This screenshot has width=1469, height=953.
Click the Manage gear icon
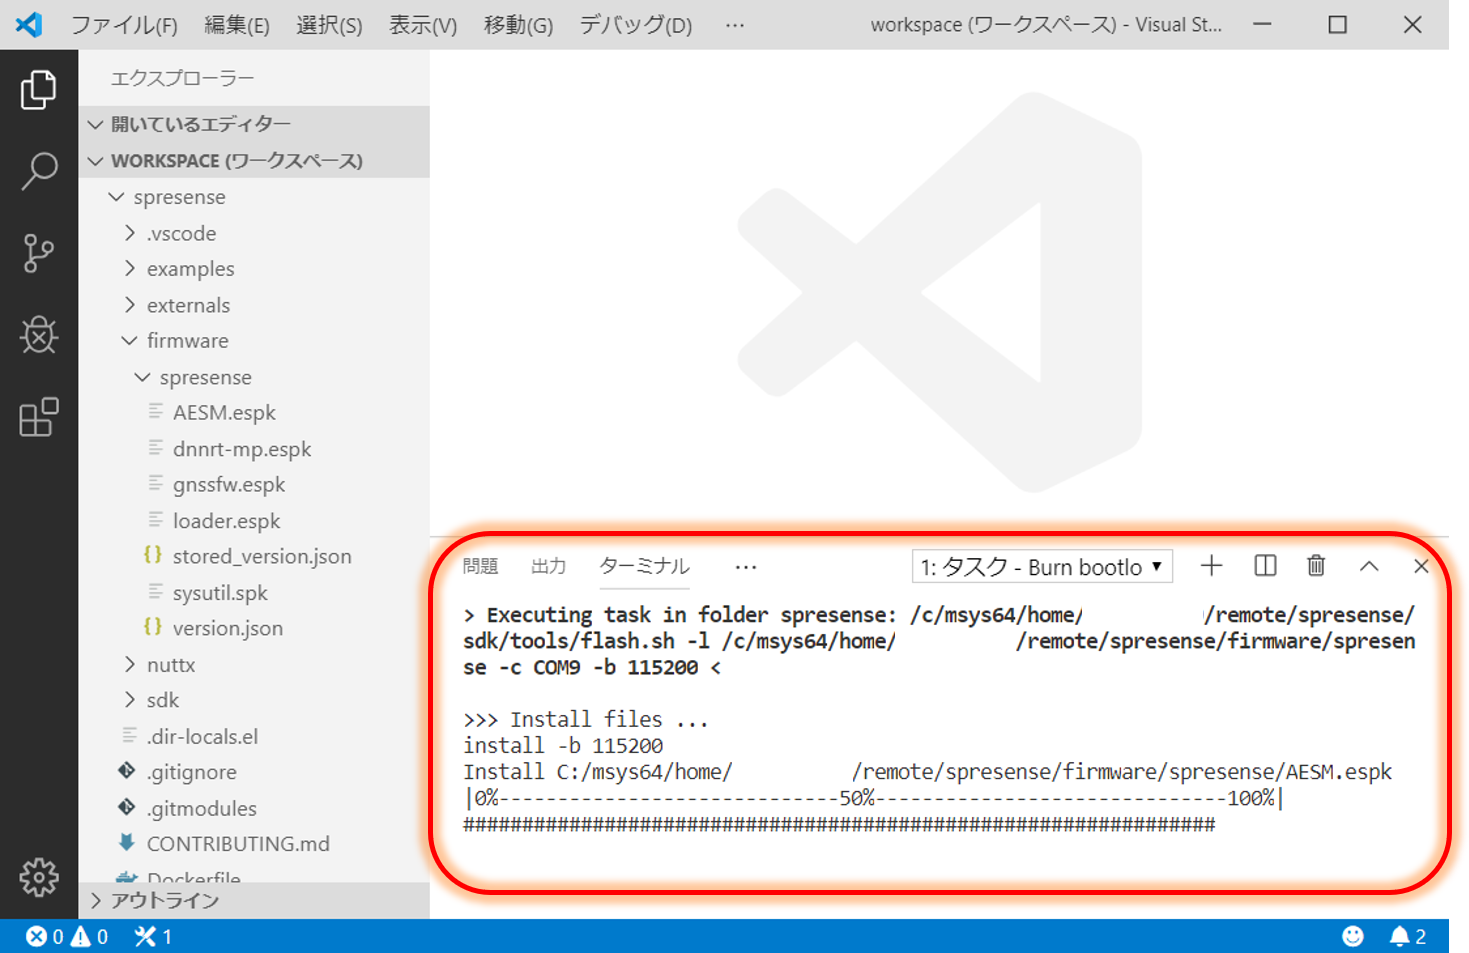tap(38, 877)
